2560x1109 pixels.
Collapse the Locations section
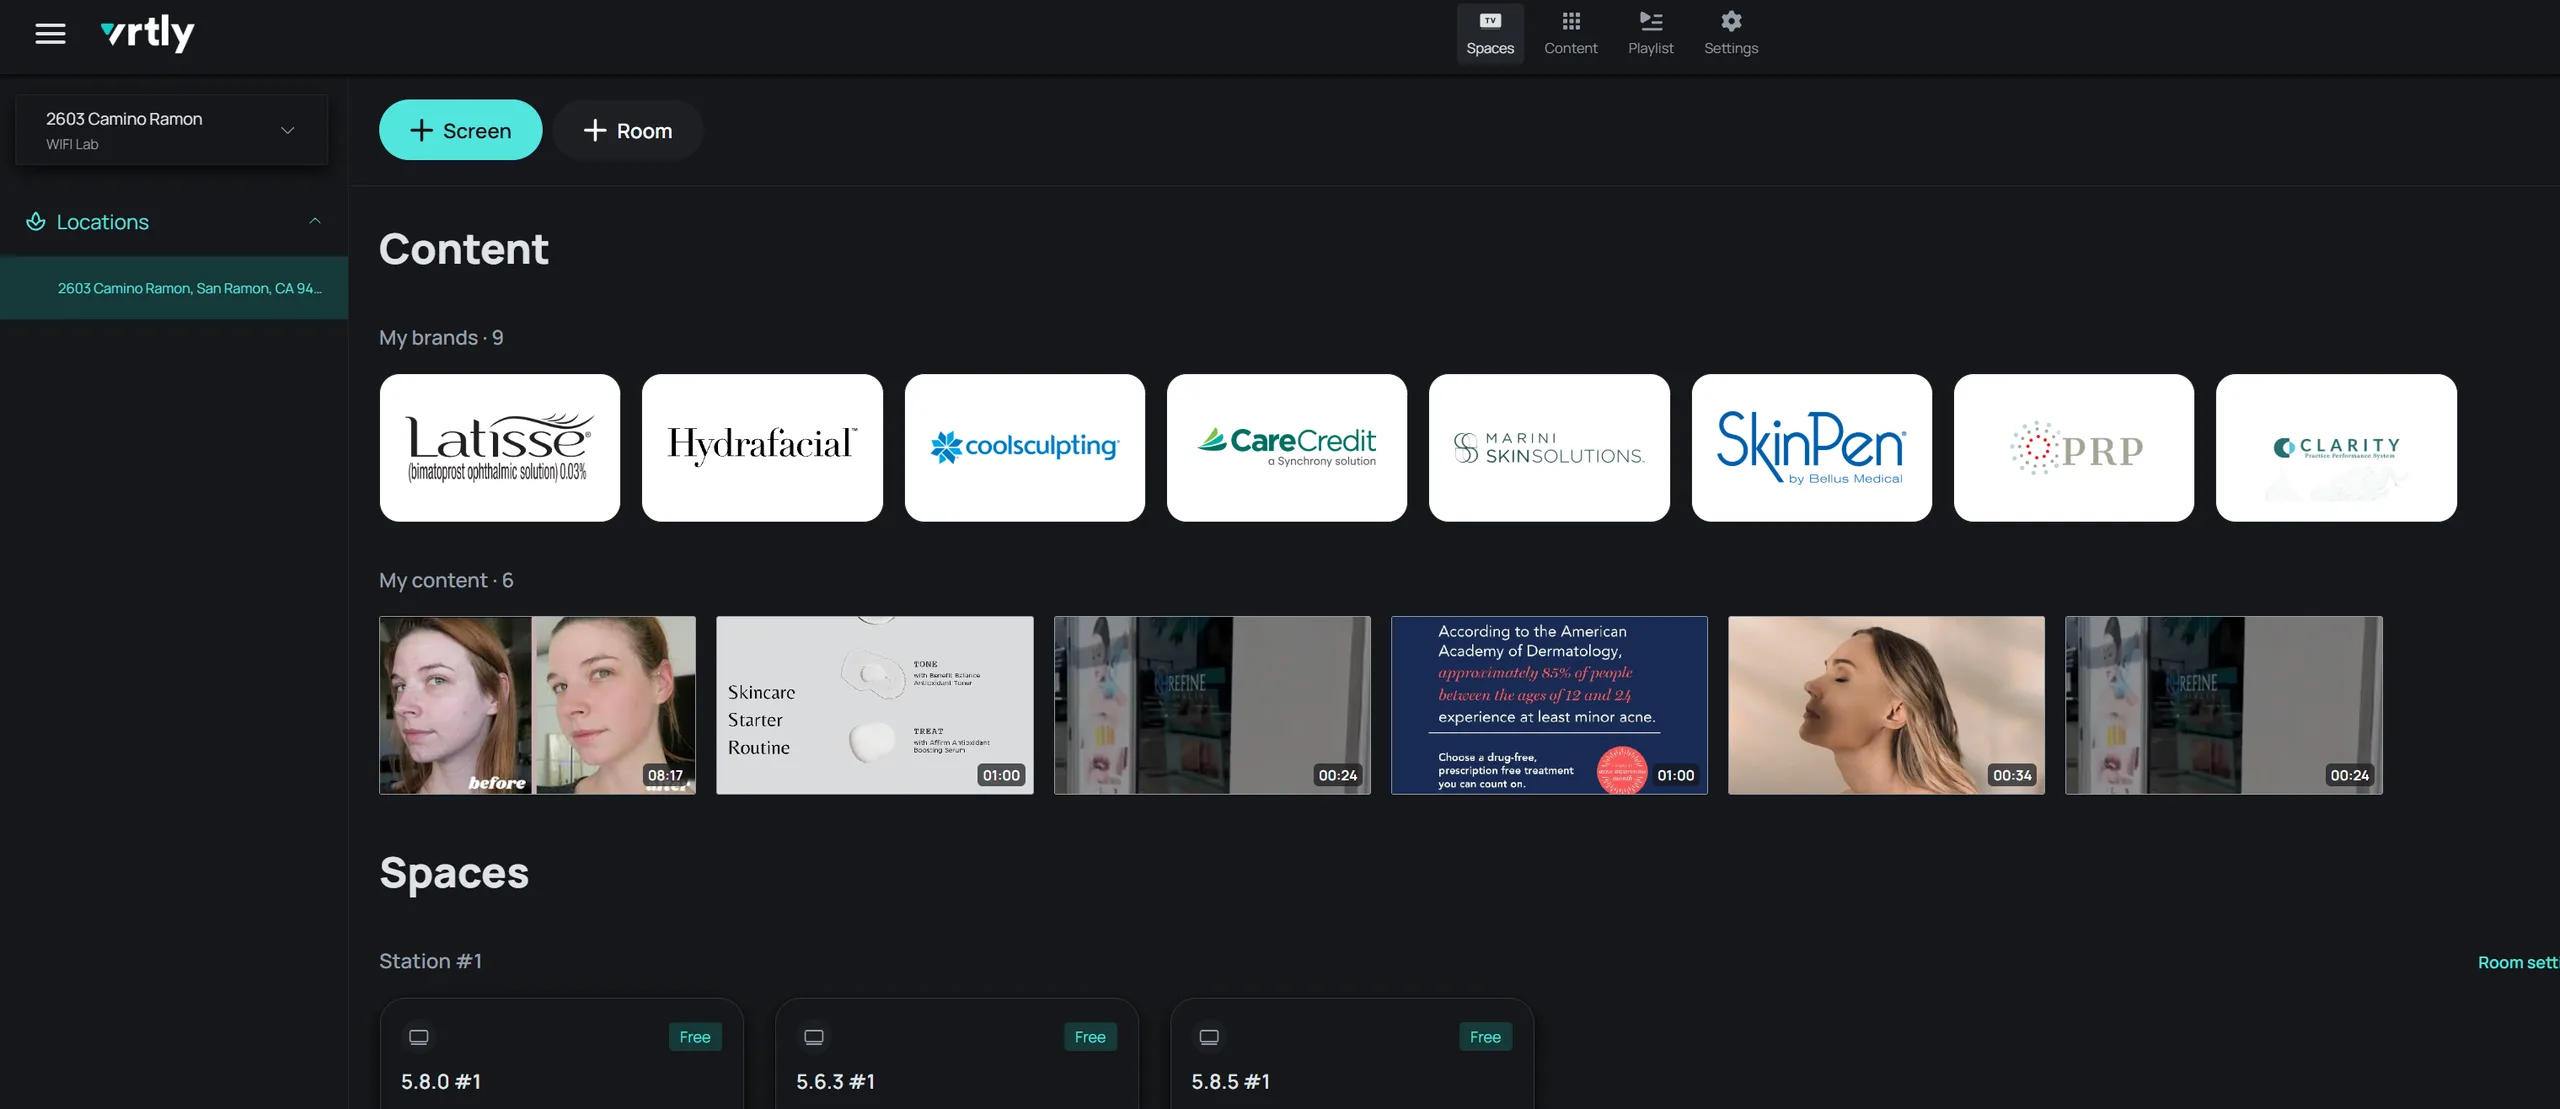(x=315, y=221)
